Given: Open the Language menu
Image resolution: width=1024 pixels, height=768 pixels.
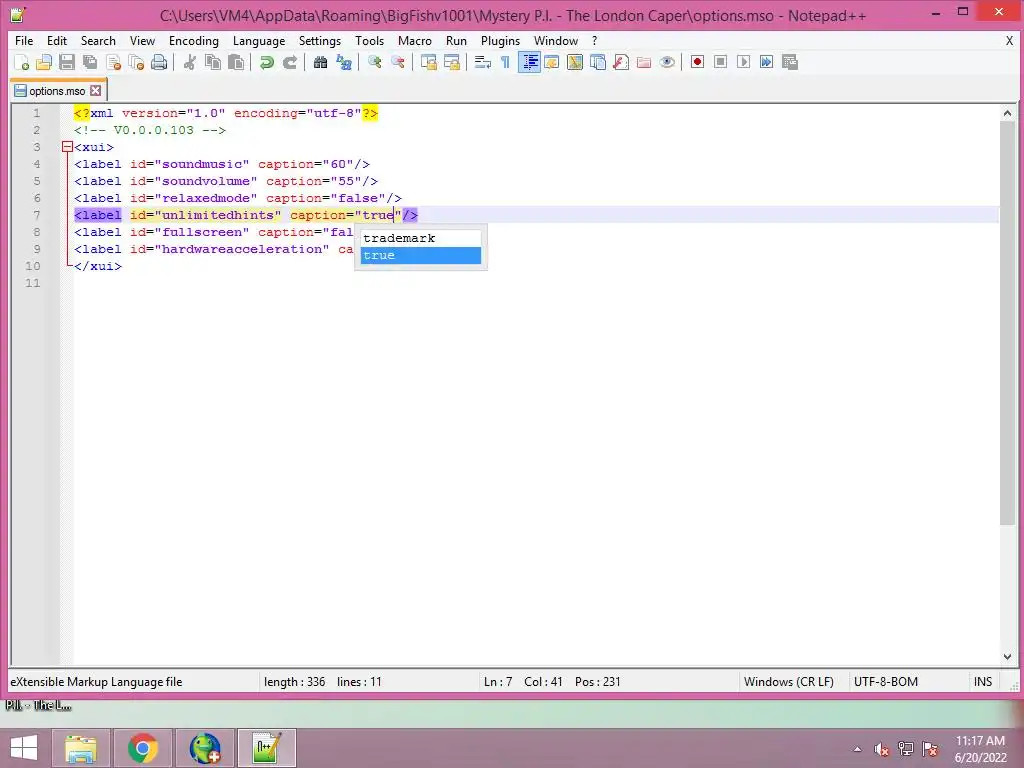Looking at the screenshot, I should click(259, 40).
